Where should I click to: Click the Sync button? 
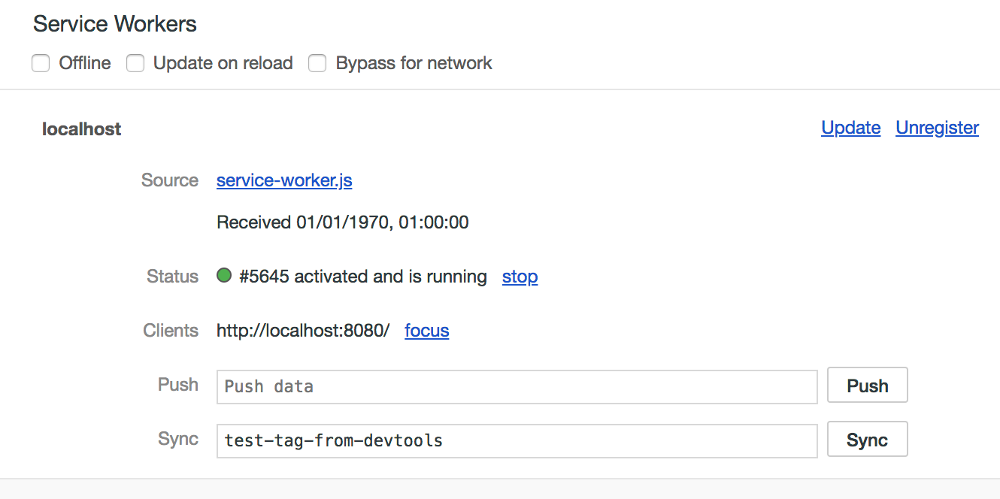point(867,440)
